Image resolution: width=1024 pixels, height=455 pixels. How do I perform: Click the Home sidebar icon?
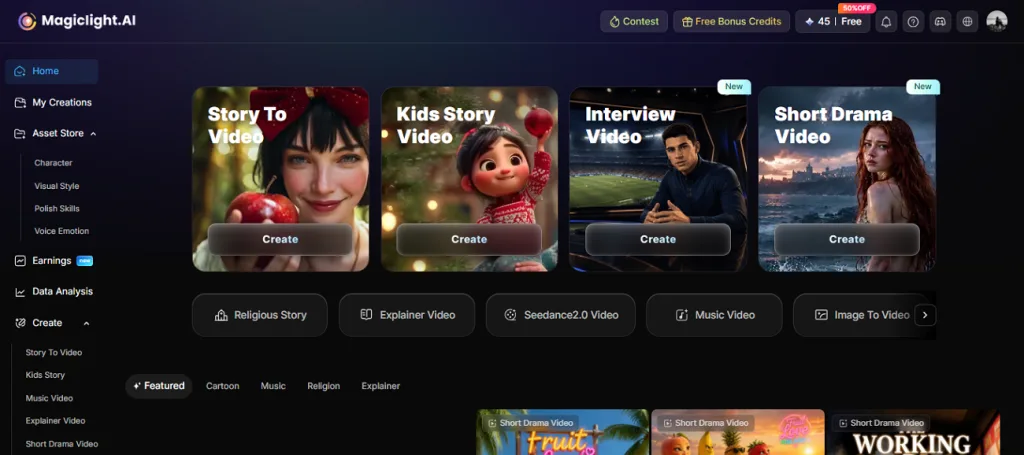pos(20,71)
